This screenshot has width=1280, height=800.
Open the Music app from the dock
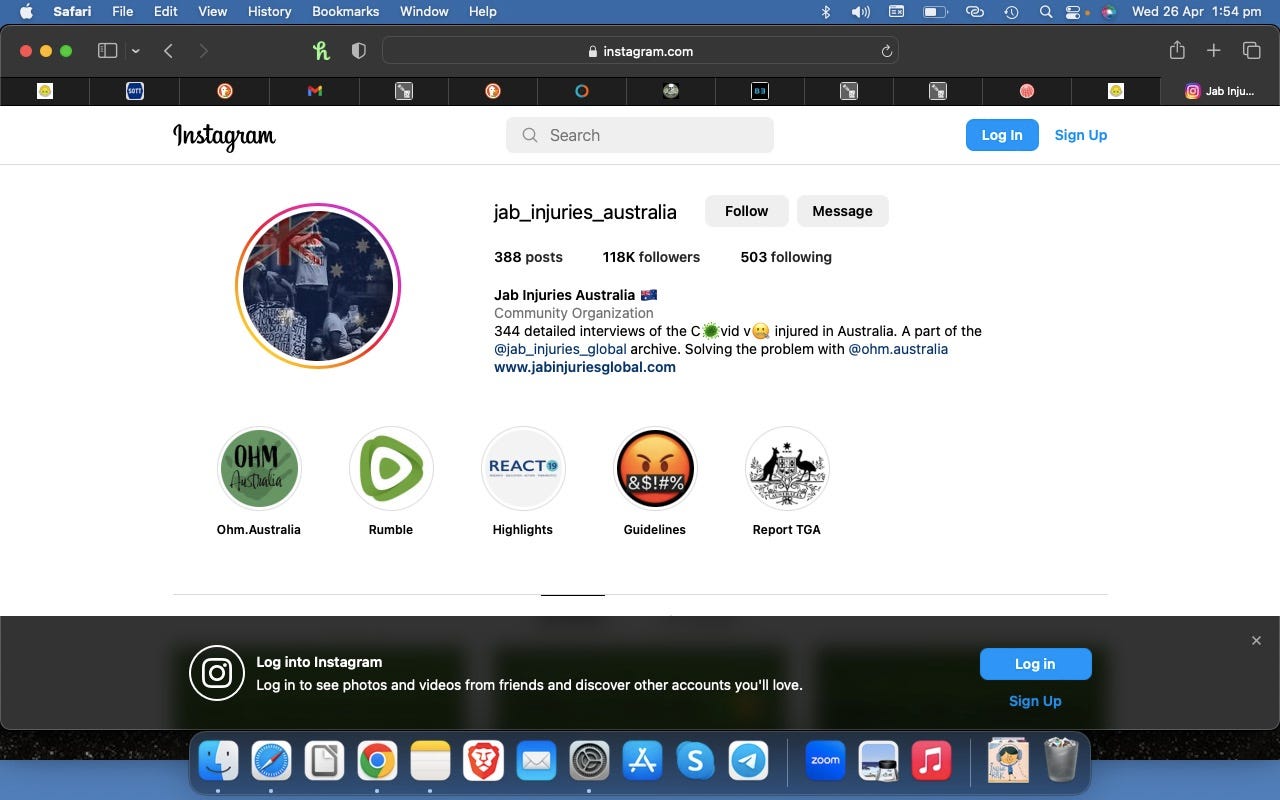[931, 762]
